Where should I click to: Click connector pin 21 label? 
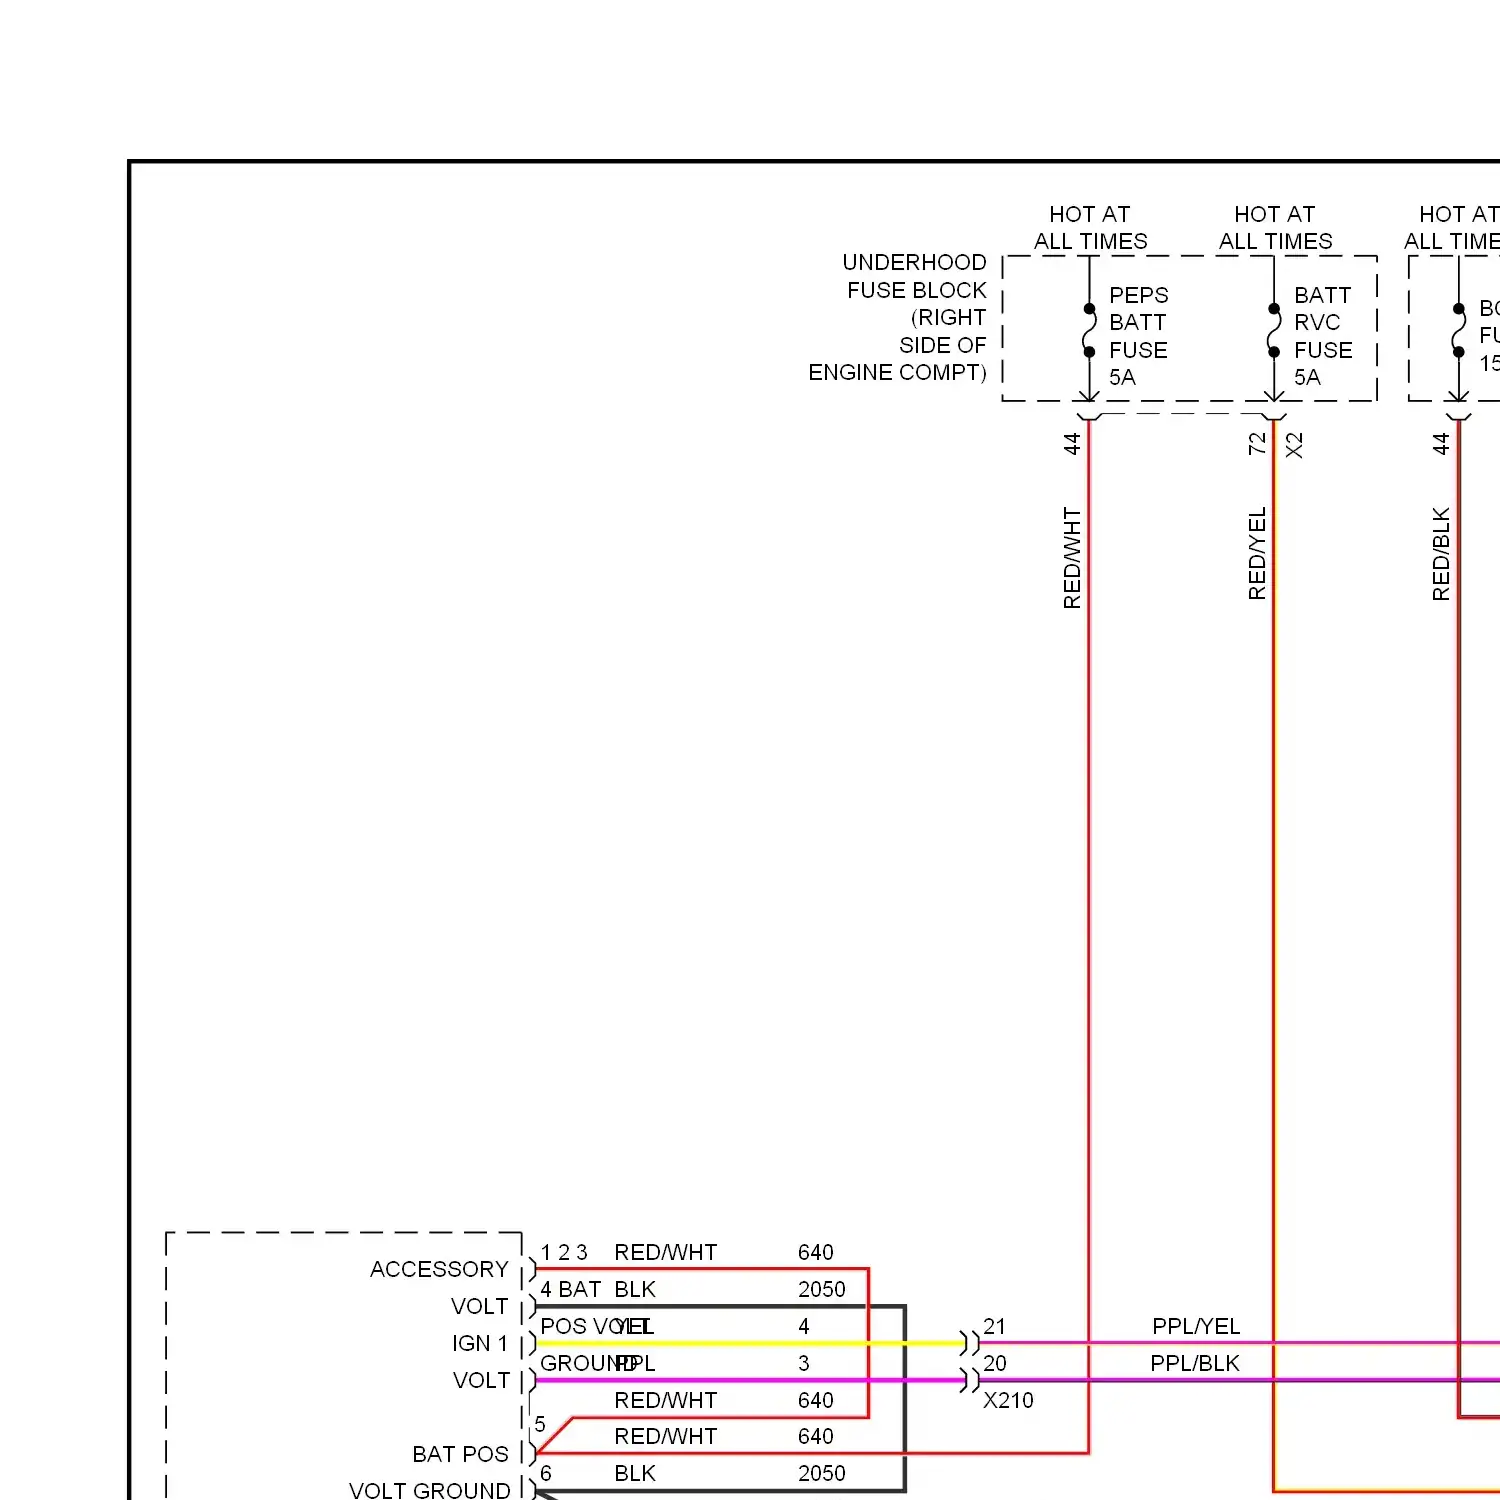pyautogui.click(x=994, y=1326)
